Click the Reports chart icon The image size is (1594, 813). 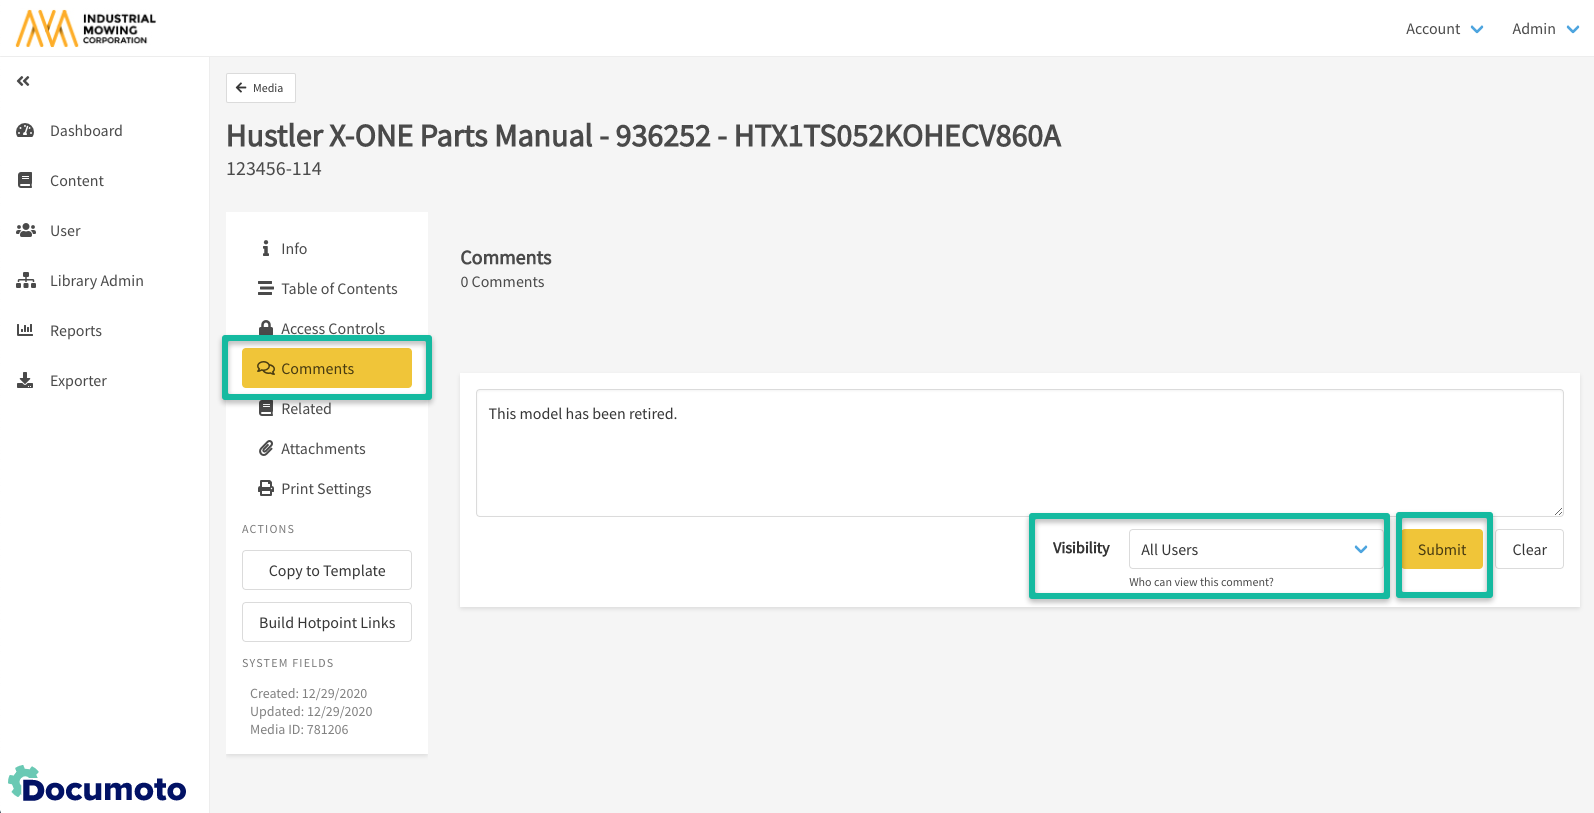click(x=26, y=331)
